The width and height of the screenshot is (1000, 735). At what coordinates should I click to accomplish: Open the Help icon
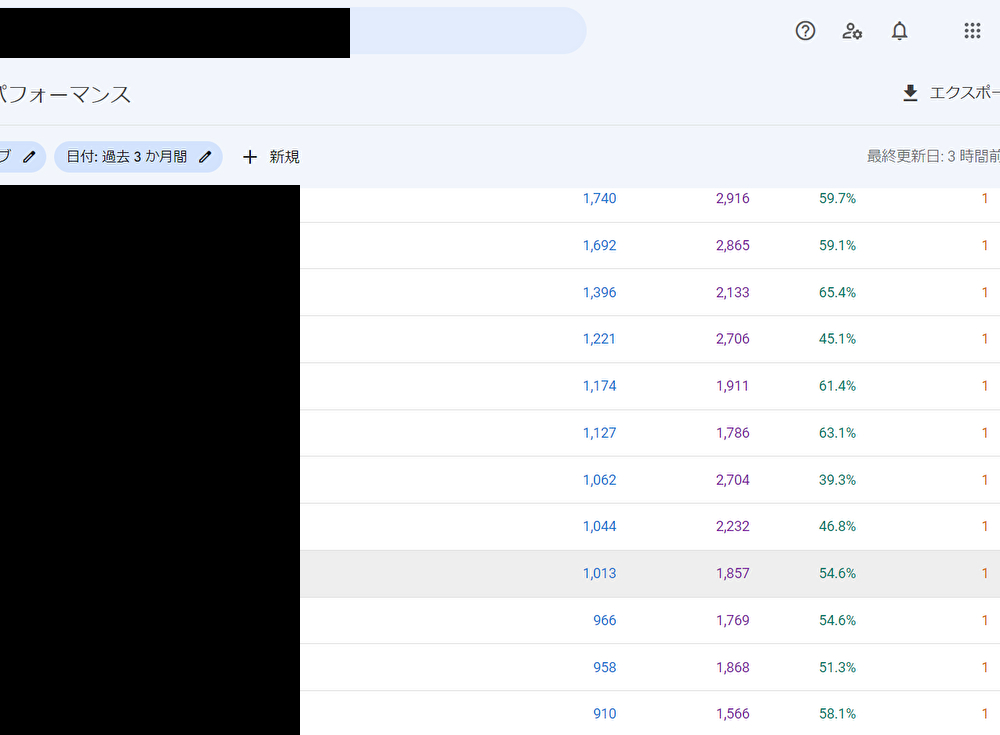click(805, 31)
